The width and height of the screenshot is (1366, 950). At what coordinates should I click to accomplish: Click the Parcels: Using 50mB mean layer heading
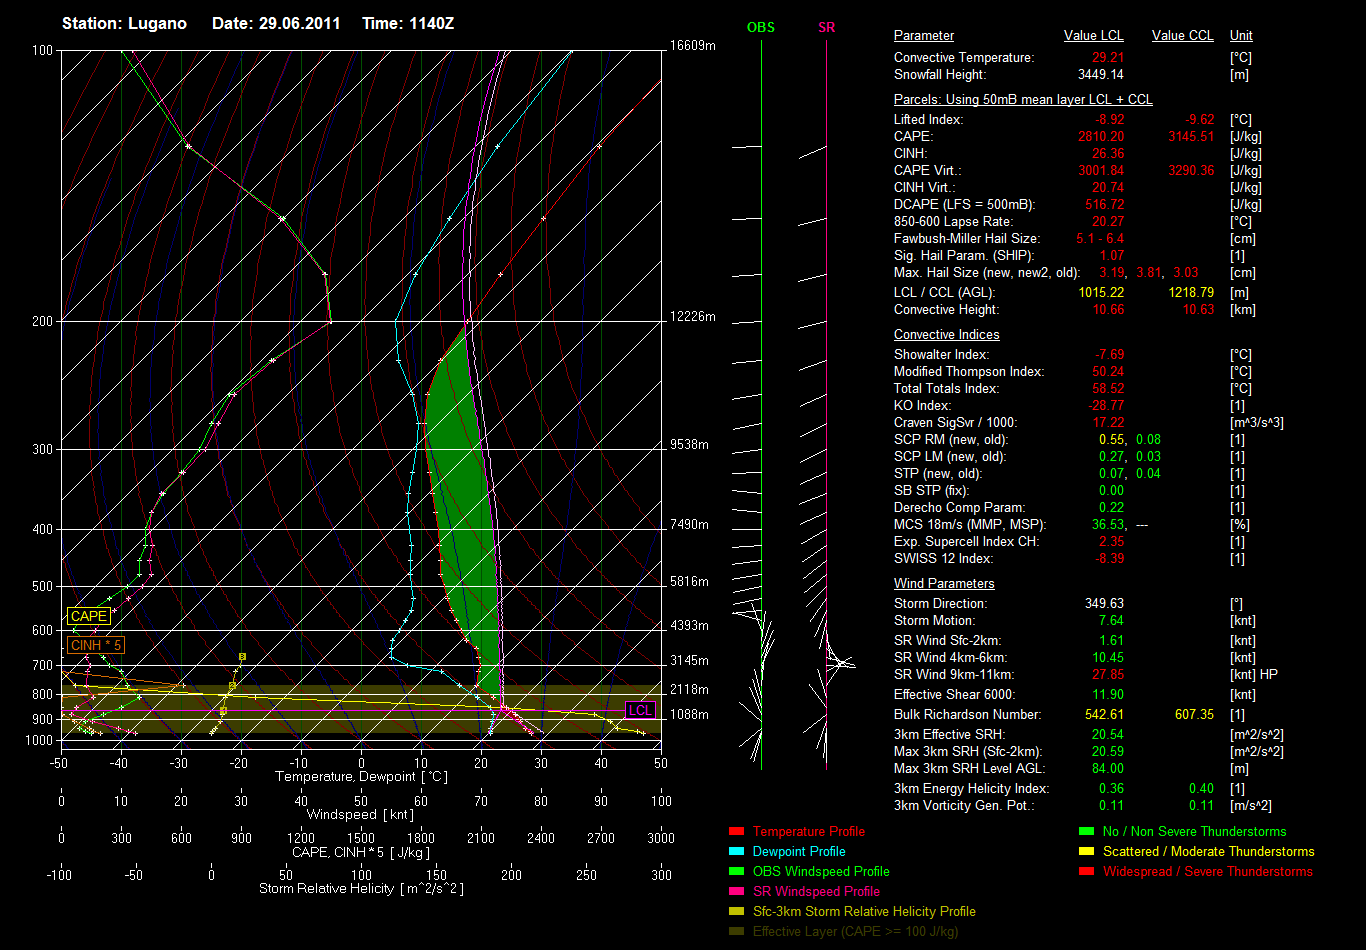pyautogui.click(x=1022, y=100)
